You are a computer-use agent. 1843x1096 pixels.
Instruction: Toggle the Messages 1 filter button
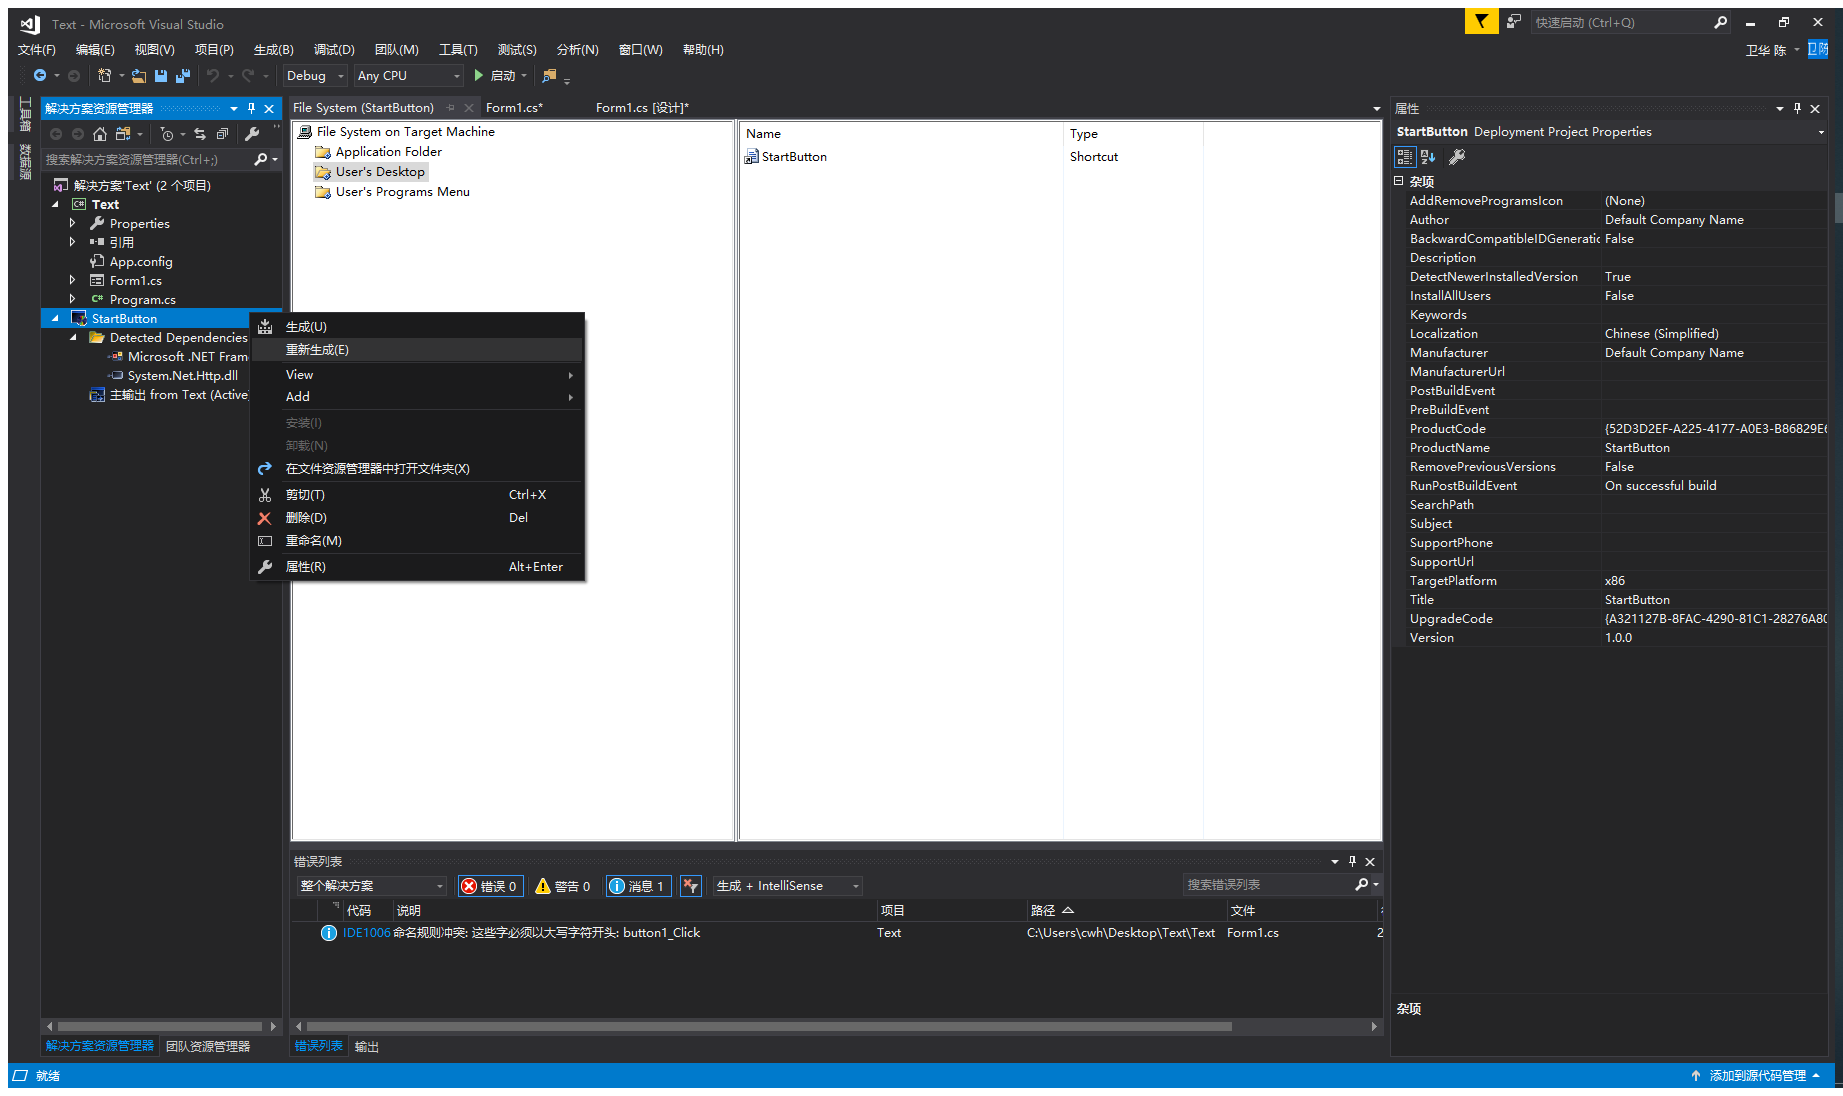click(x=638, y=886)
